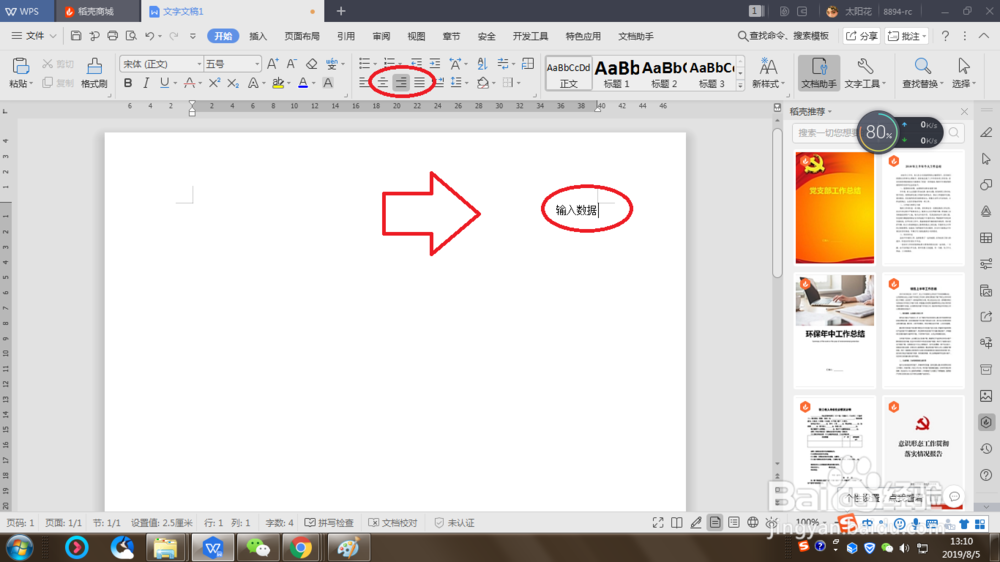Open the 页面布局 (Page Layout) tab
Viewport: 1000px width, 562px height.
pyautogui.click(x=302, y=36)
